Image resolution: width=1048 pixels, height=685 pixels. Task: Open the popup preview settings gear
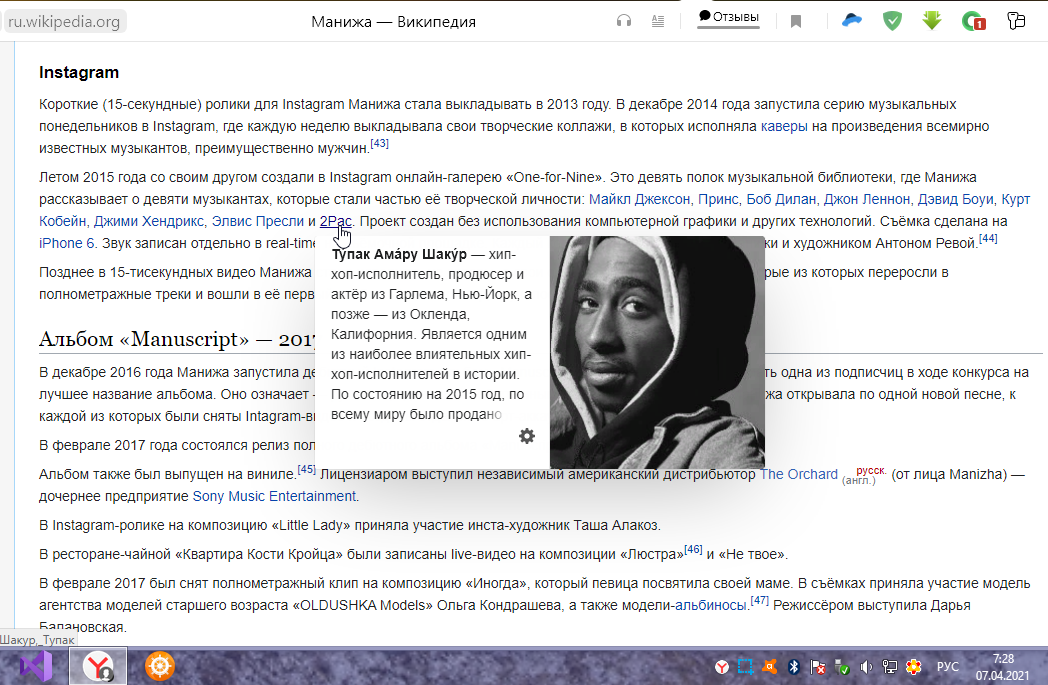click(x=527, y=436)
